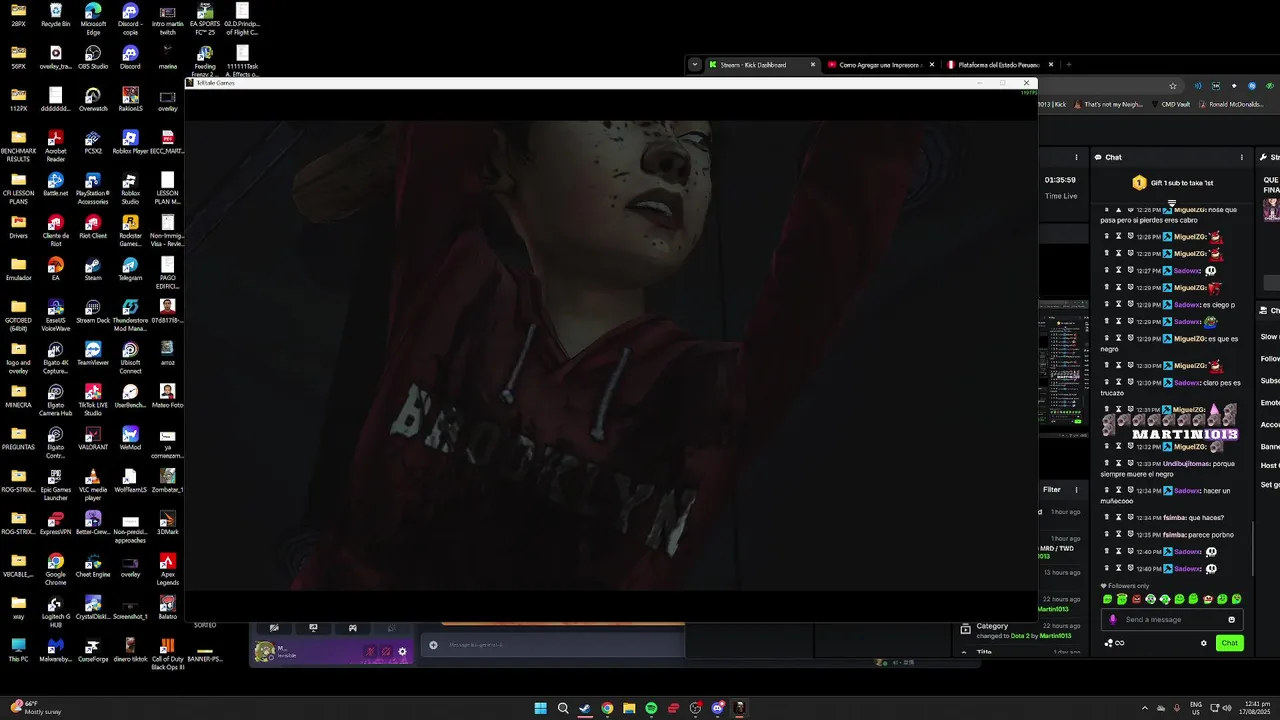
Task: Open the CMD Vault bookmark
Action: pyautogui.click(x=1170, y=104)
